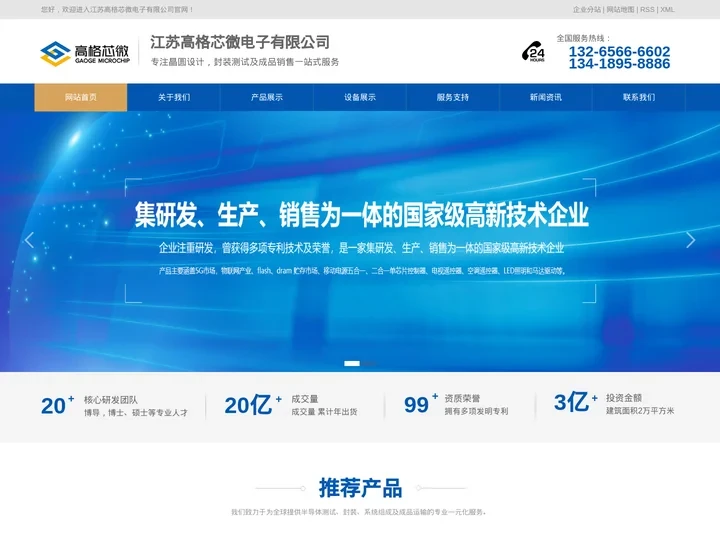Open the 网站首页 navigation tab
Viewport: 720px width, 540px height.
81,97
